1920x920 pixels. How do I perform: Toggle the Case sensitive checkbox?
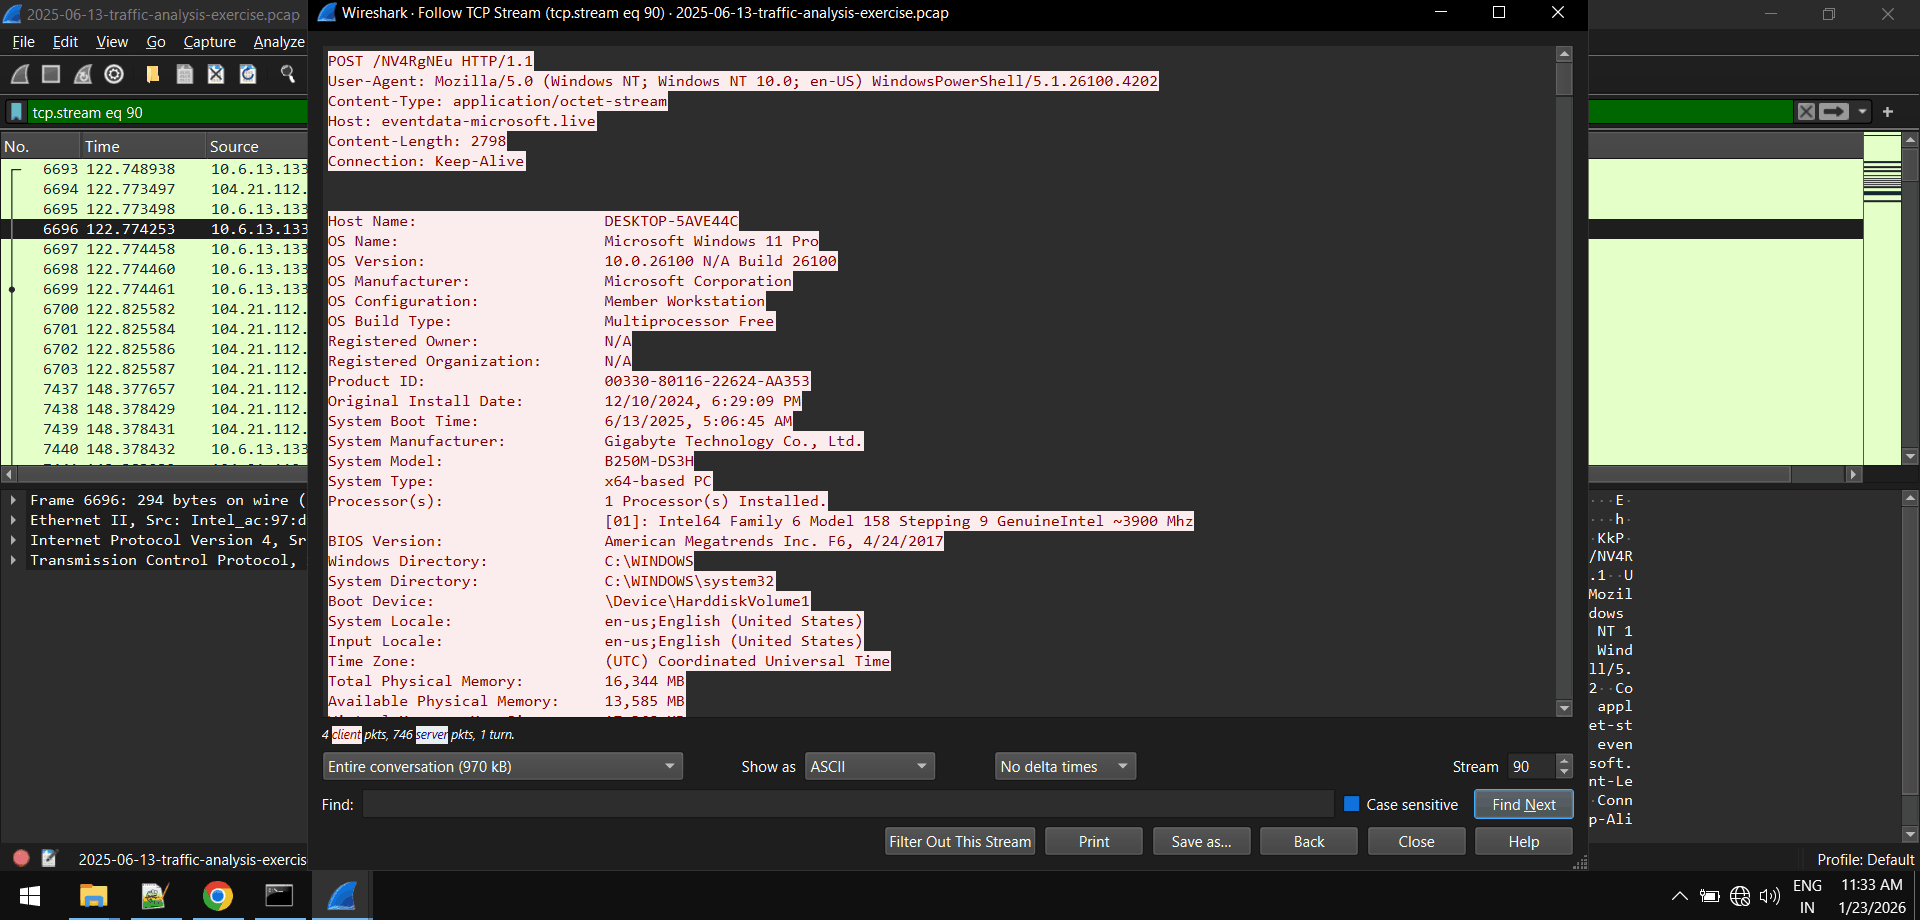coord(1352,804)
